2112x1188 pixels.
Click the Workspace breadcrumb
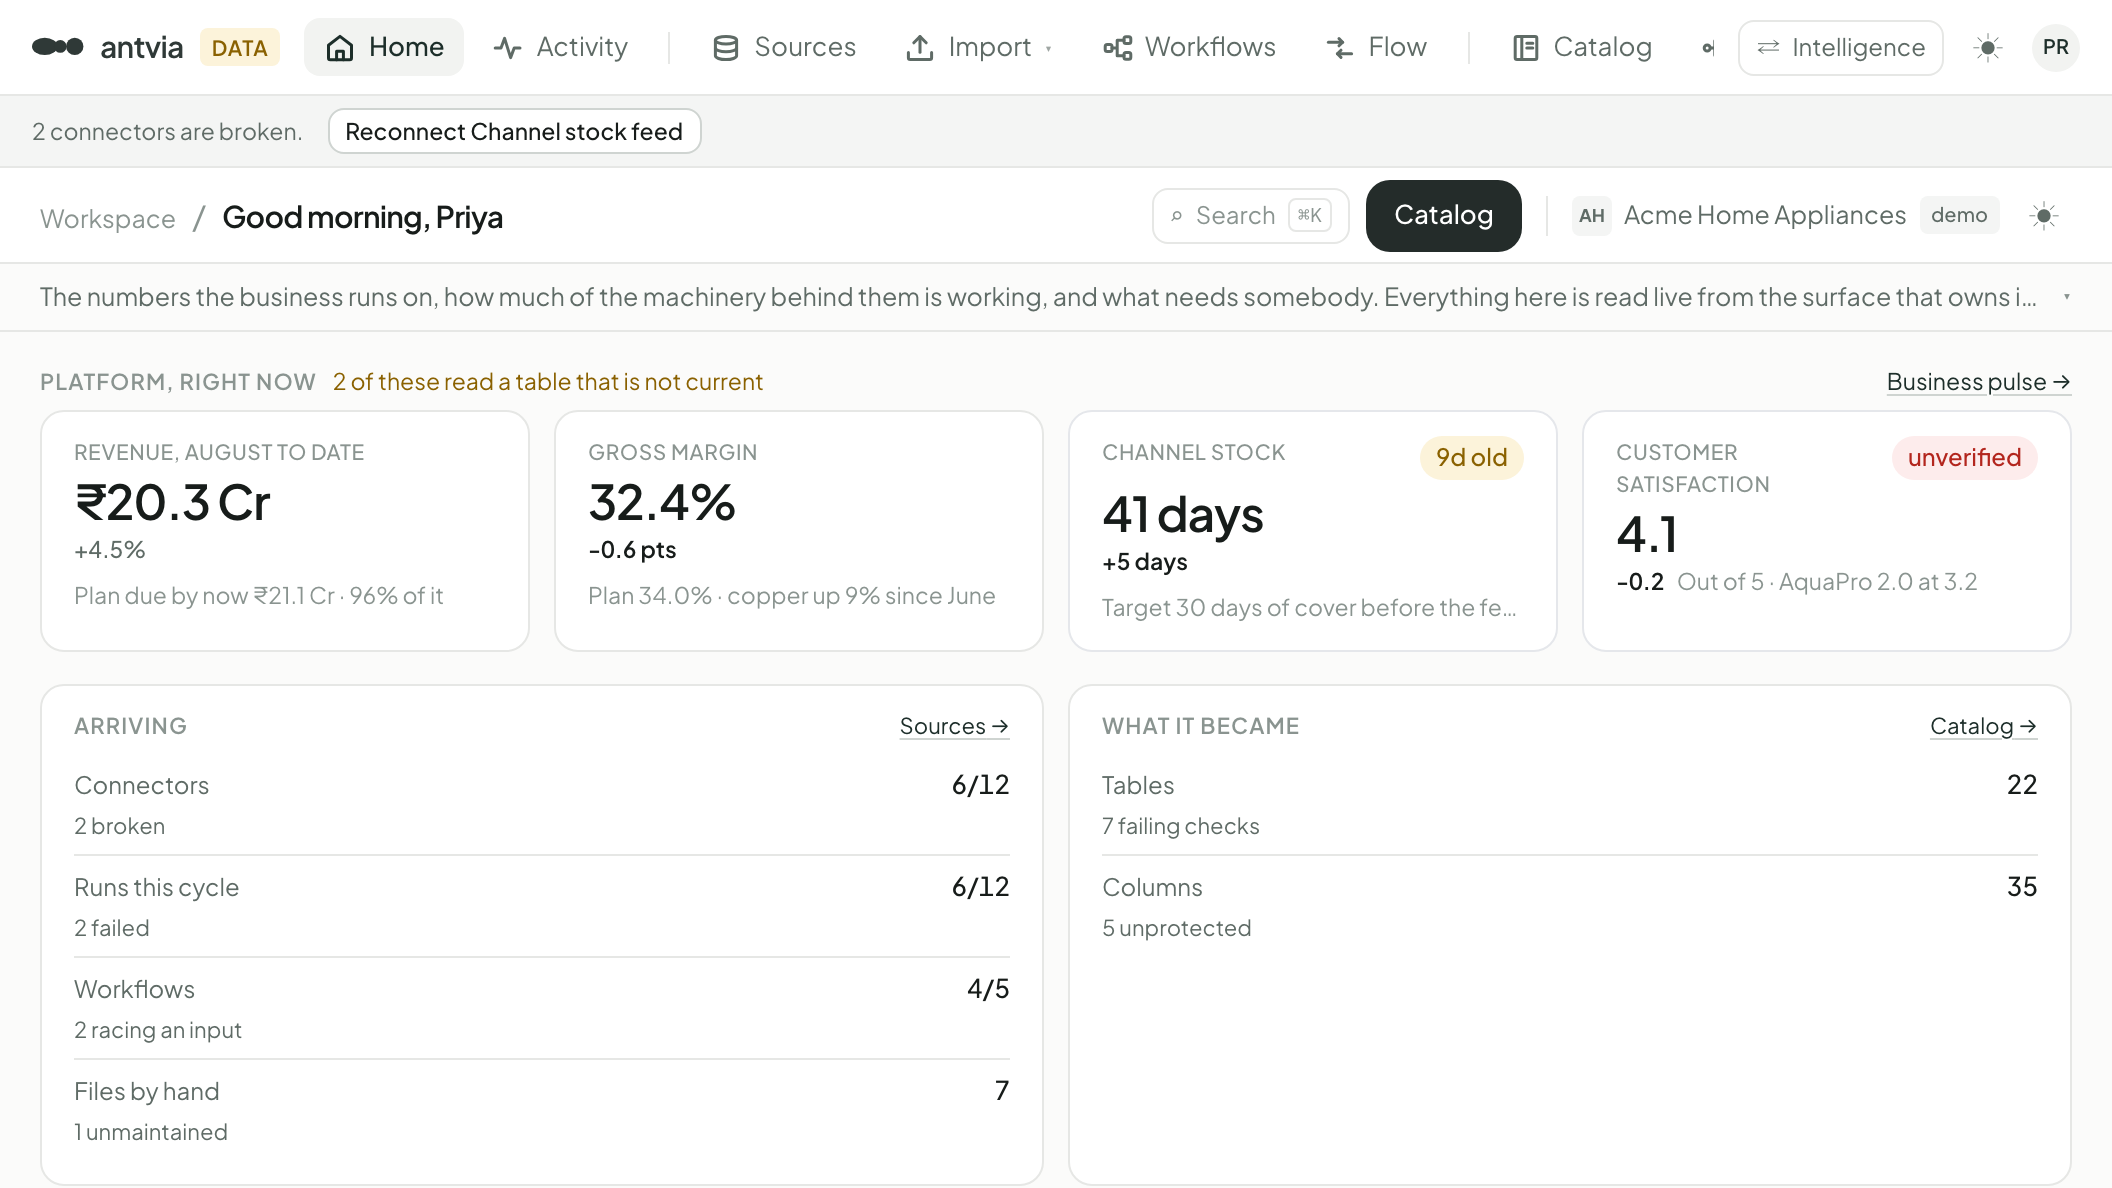click(107, 218)
